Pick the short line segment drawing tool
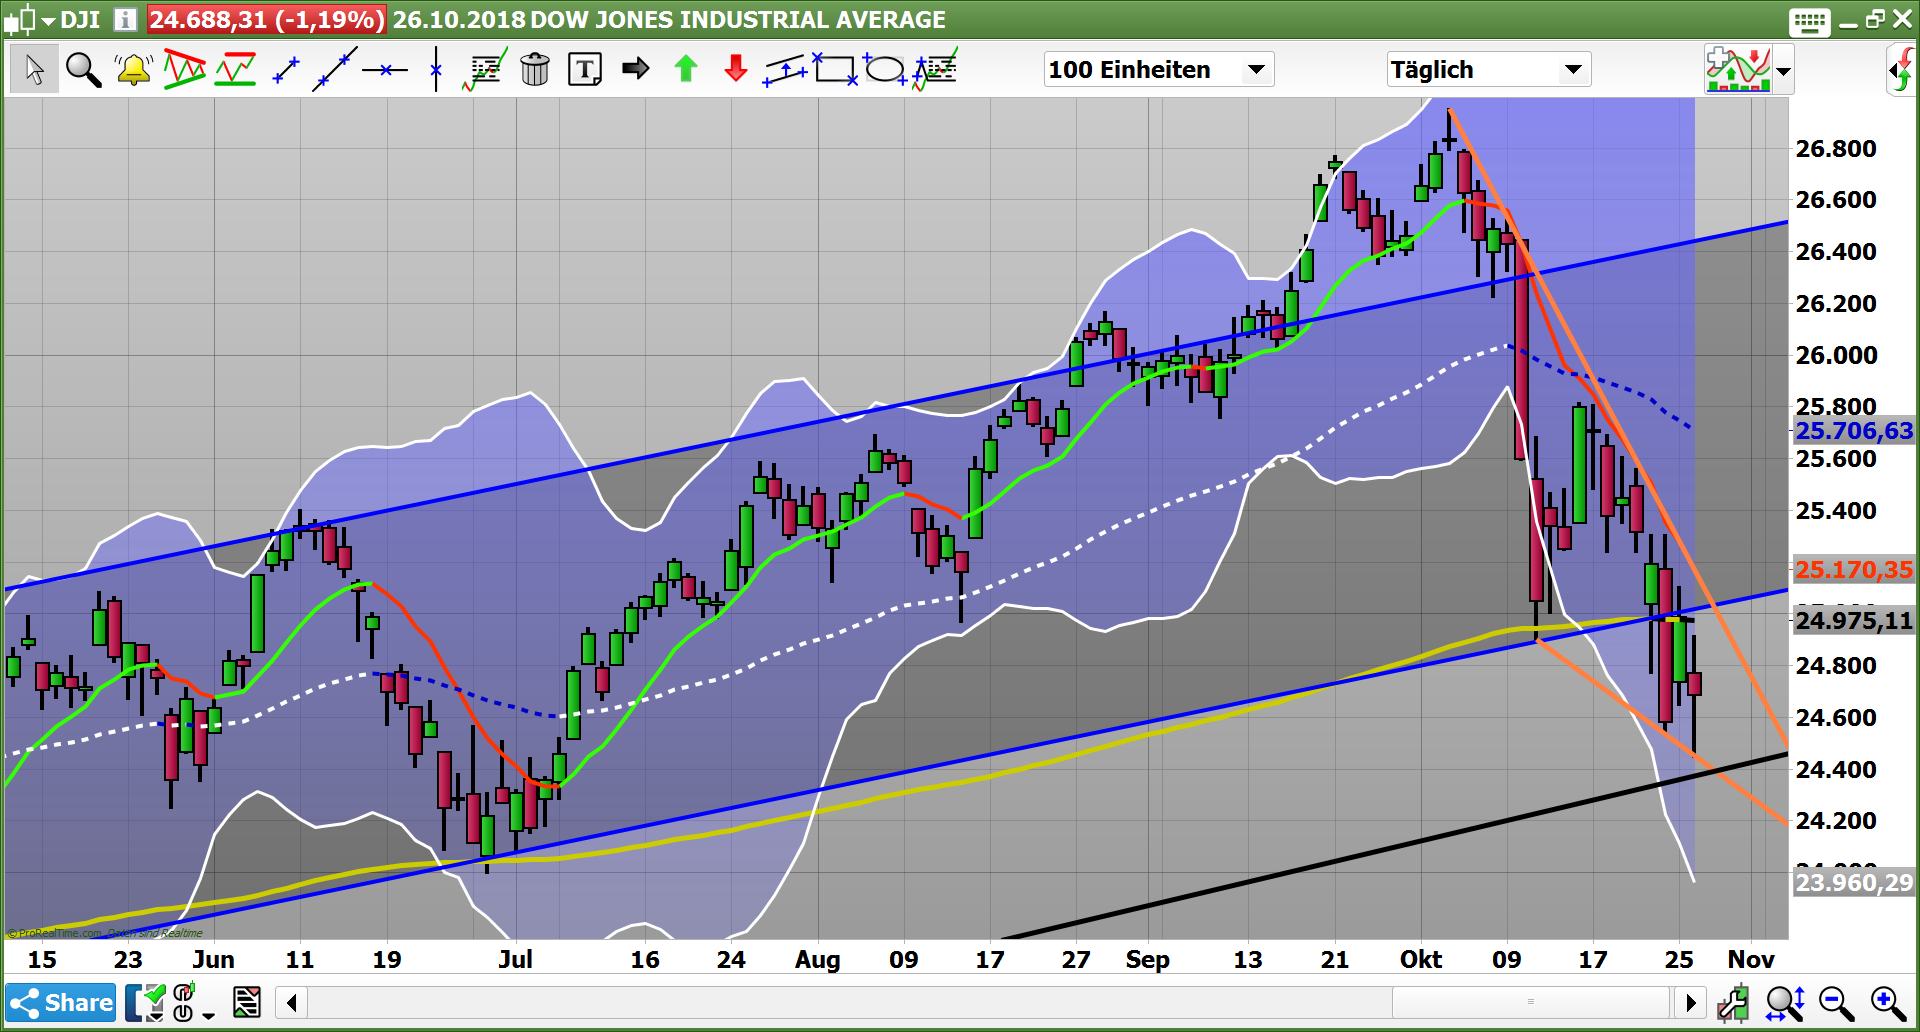The height and width of the screenshot is (1032, 1920). [x=286, y=69]
